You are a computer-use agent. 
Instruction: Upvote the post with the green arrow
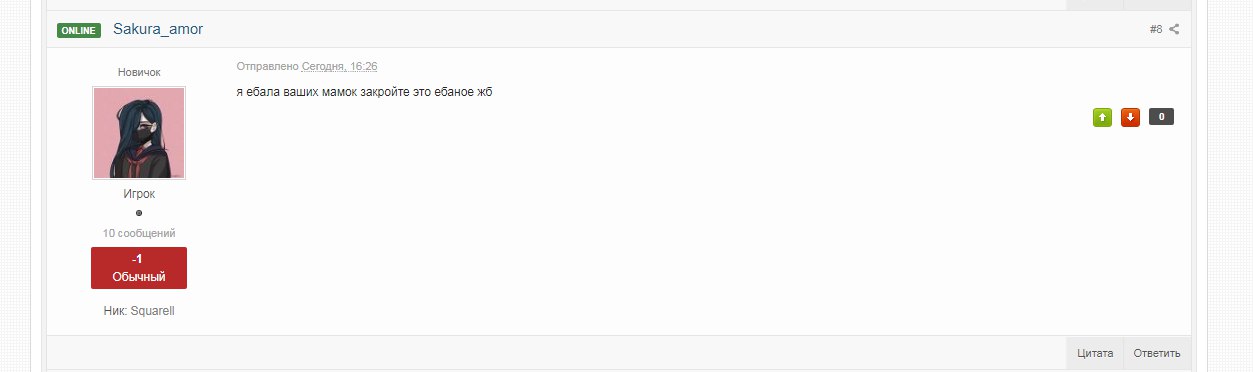coord(1102,117)
